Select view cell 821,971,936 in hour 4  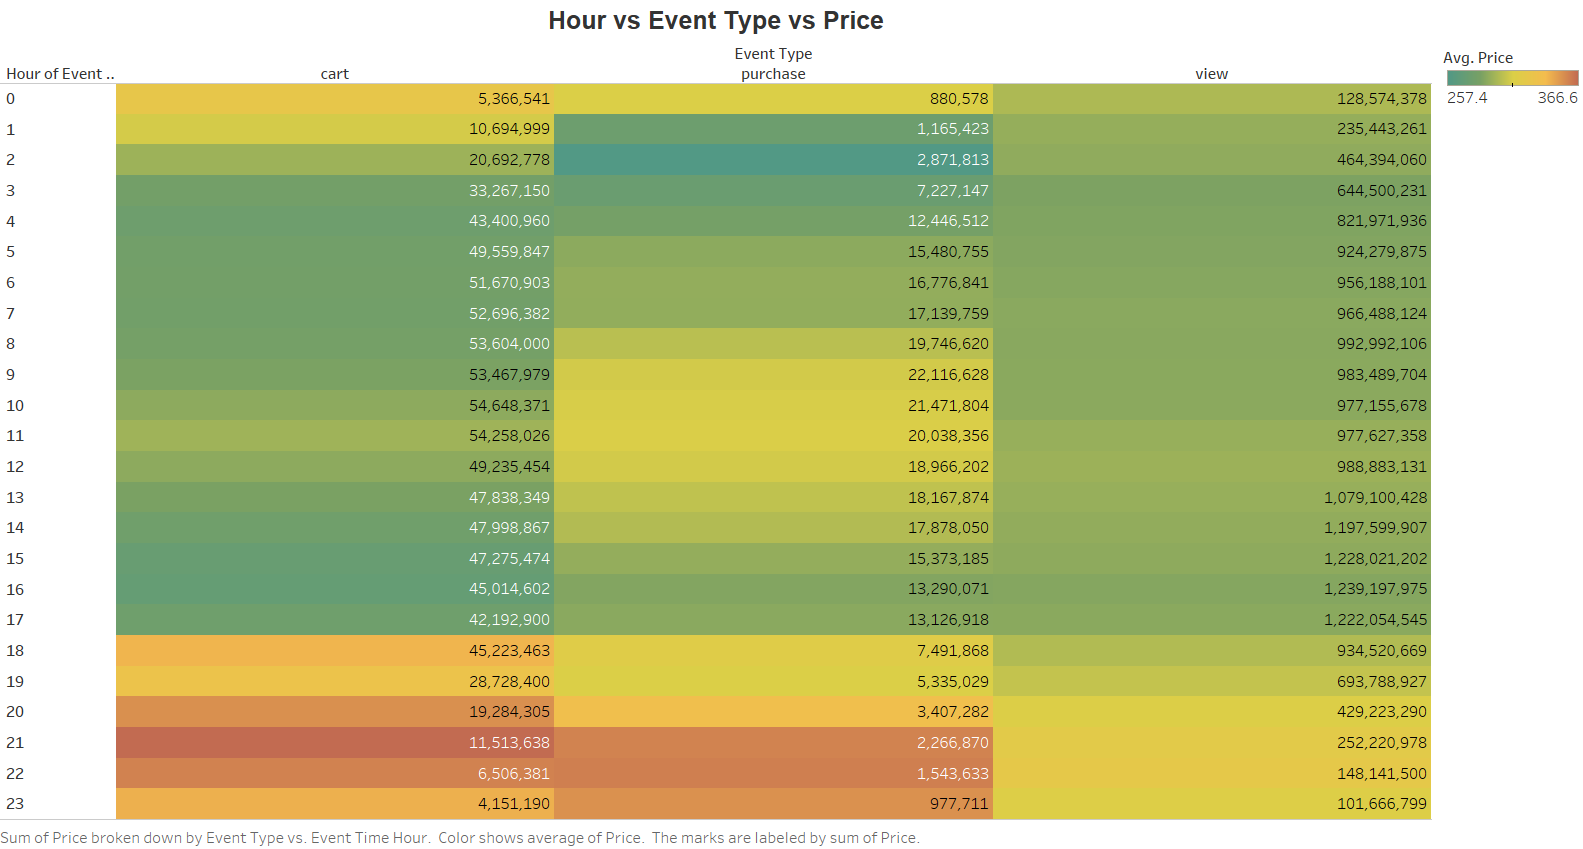[1212, 221]
